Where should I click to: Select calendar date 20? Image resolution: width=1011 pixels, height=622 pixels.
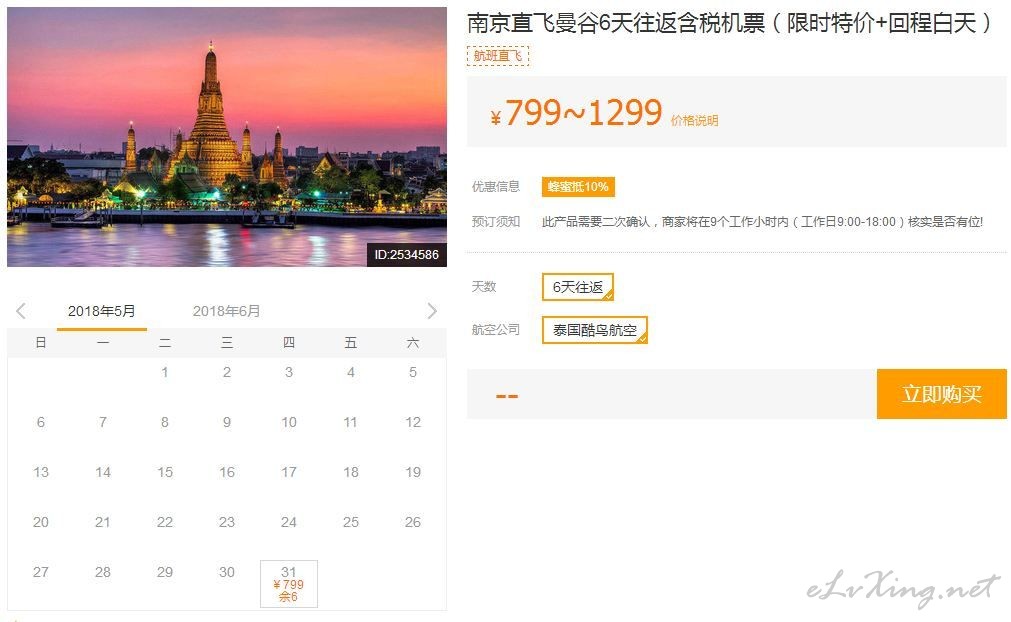pos(41,522)
